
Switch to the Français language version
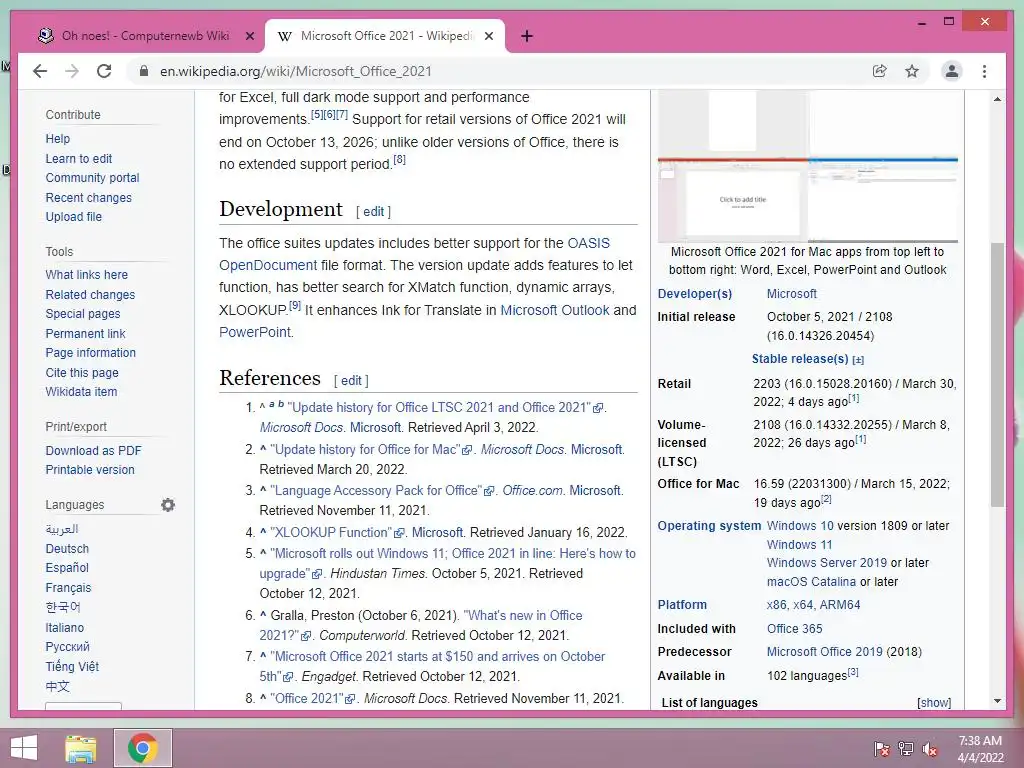(x=68, y=588)
